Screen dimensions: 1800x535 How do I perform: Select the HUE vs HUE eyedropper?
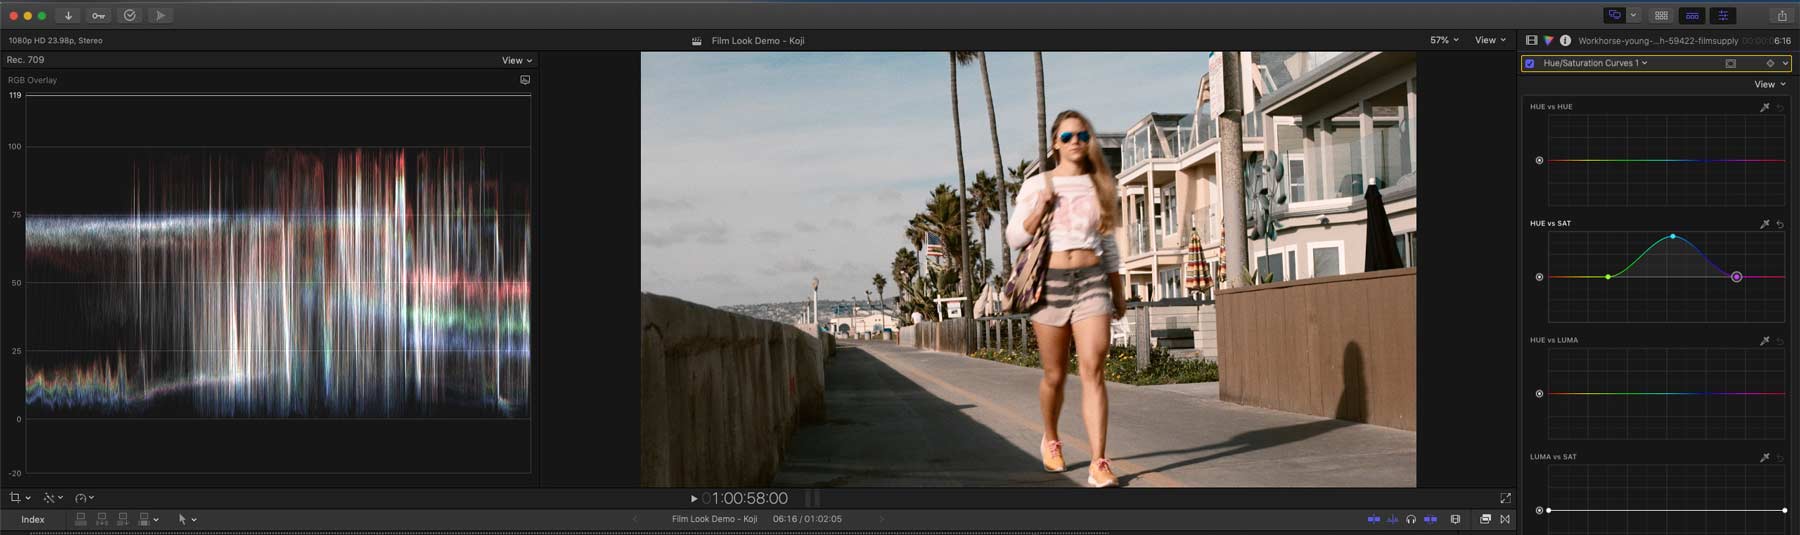(1765, 107)
